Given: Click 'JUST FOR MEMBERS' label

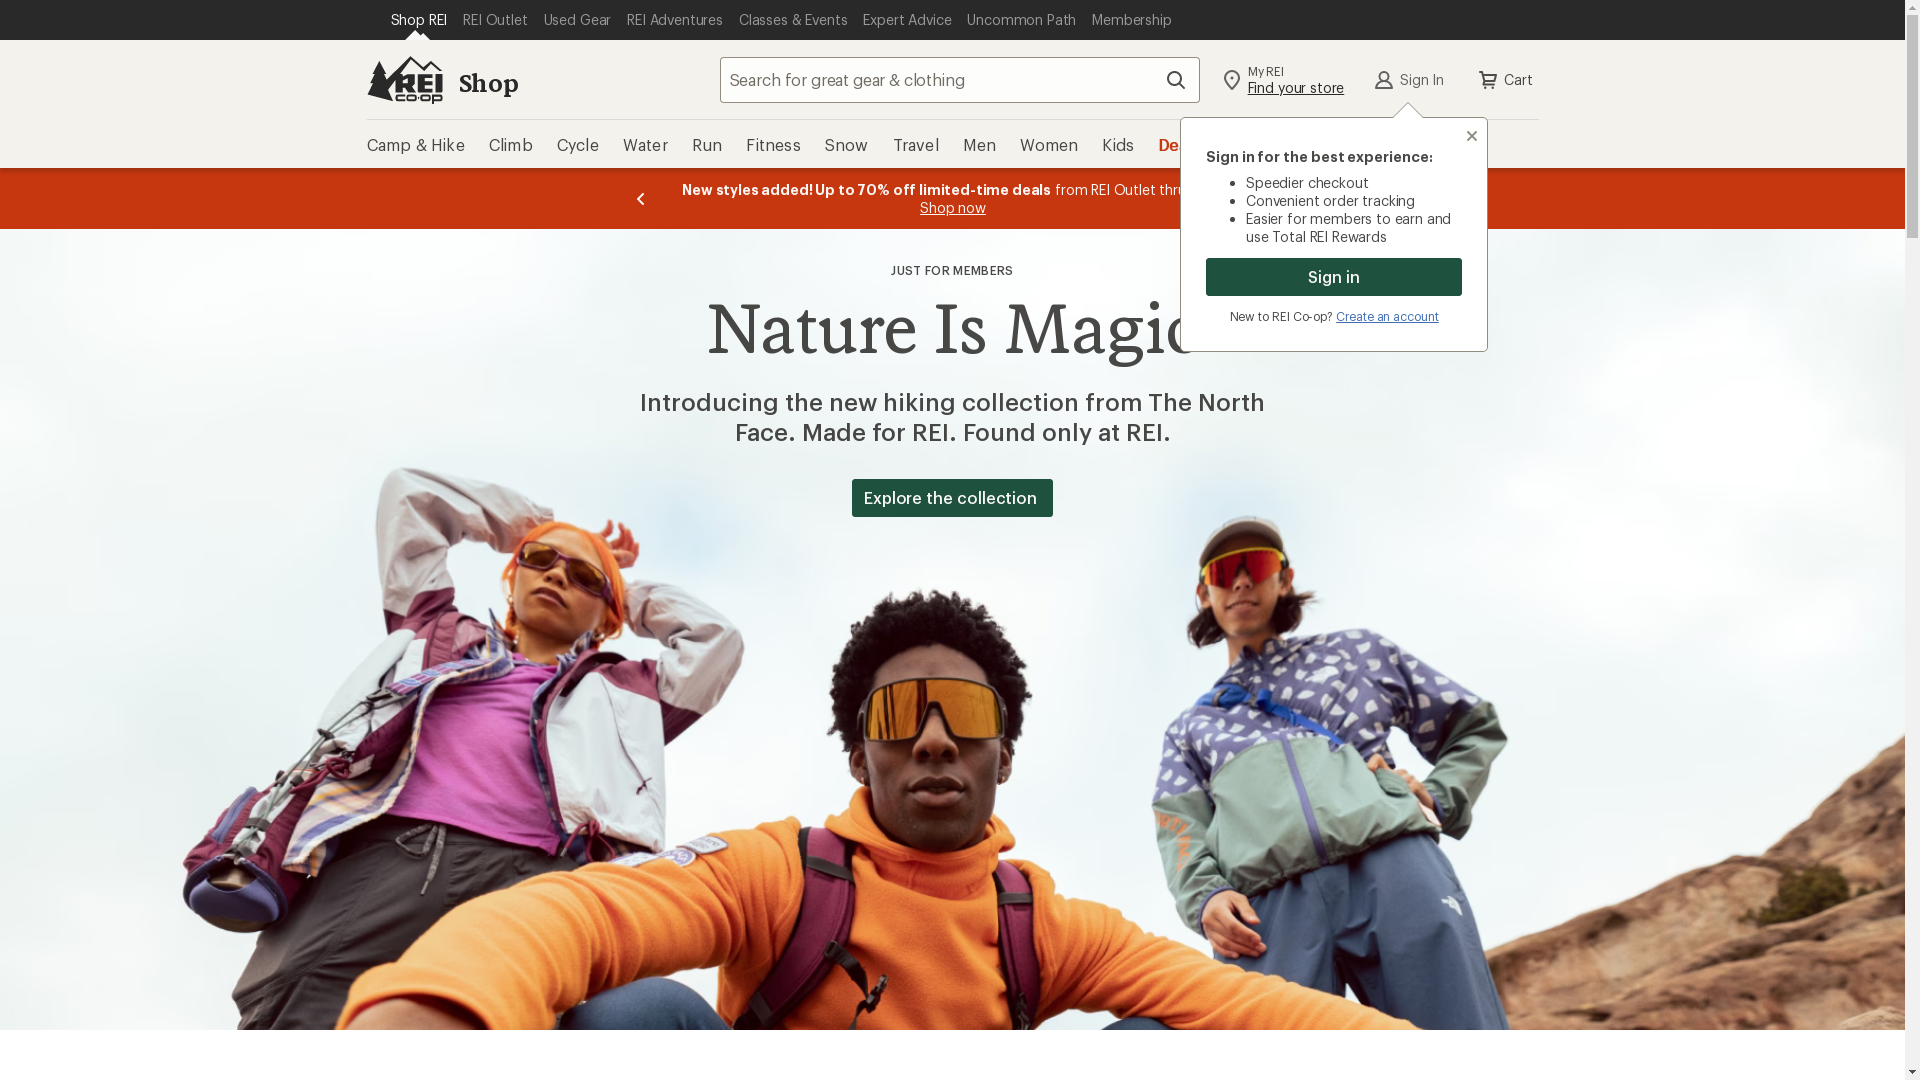Looking at the screenshot, I should click(952, 271).
